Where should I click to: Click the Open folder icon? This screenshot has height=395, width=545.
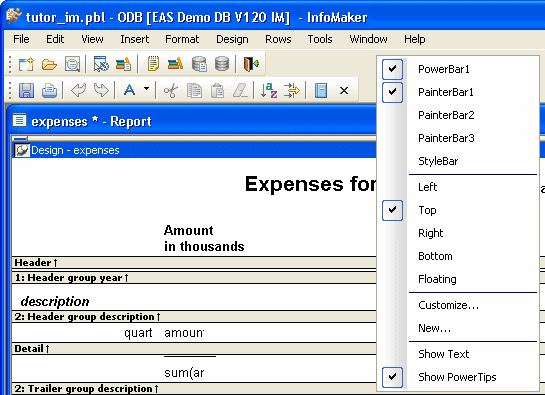[49, 64]
